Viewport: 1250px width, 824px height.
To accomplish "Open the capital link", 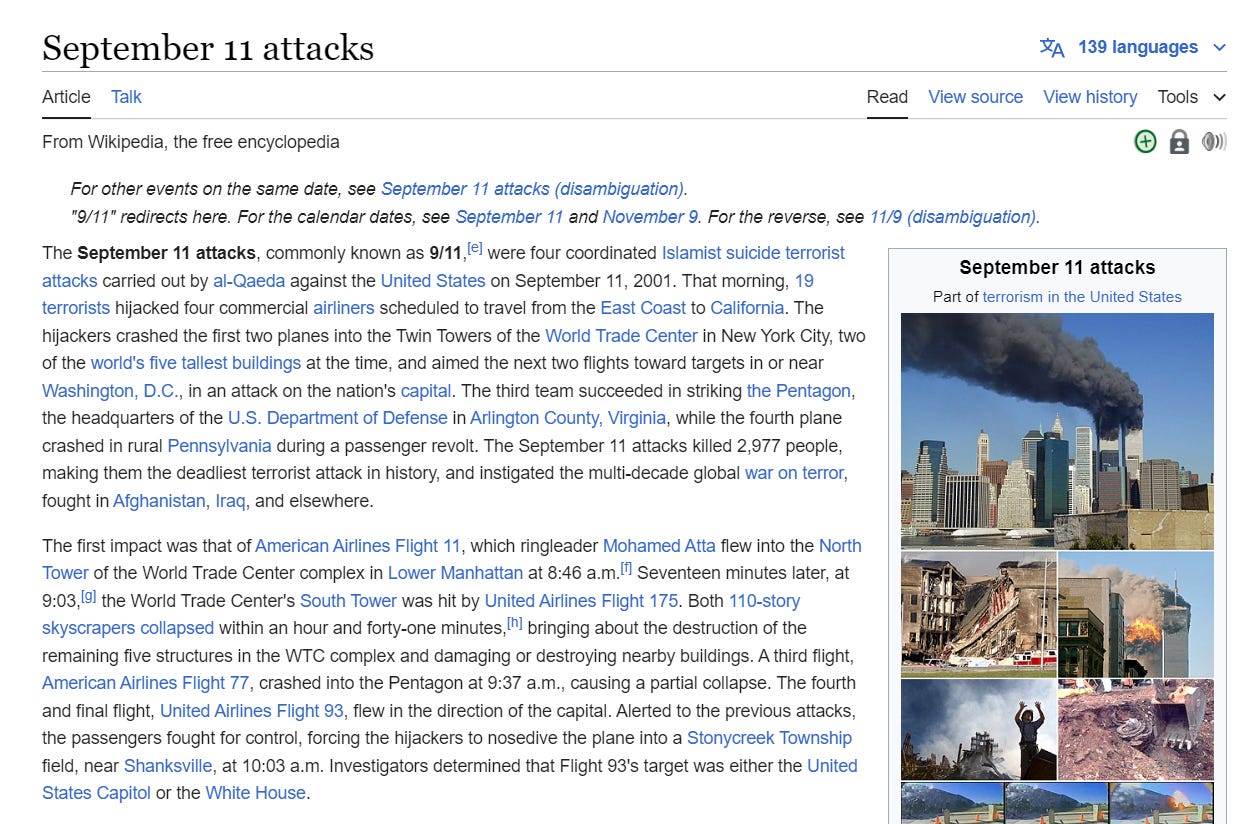I will [426, 391].
